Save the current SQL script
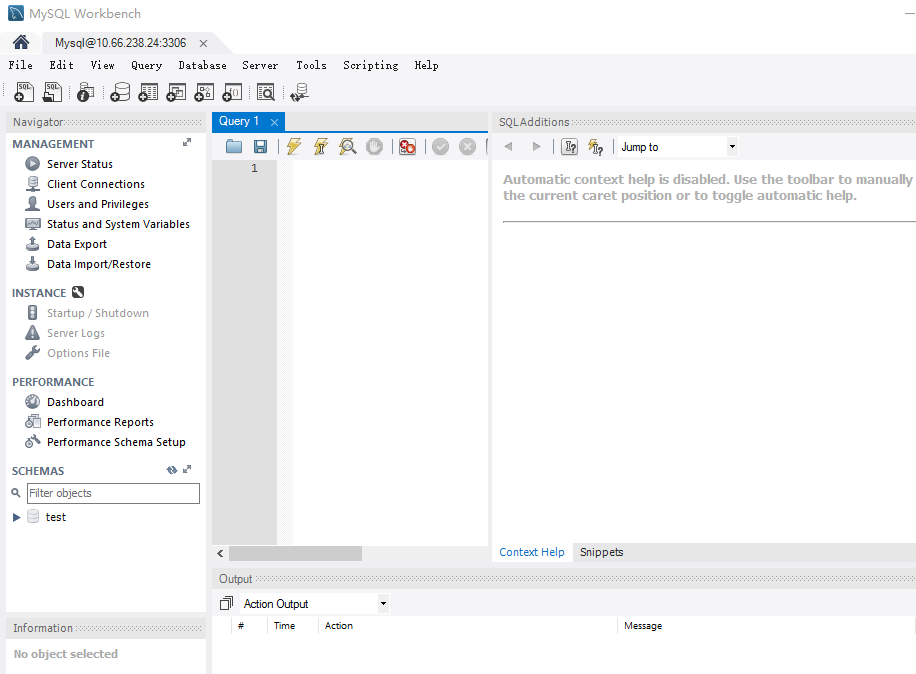The image size is (916, 674). coord(260,146)
